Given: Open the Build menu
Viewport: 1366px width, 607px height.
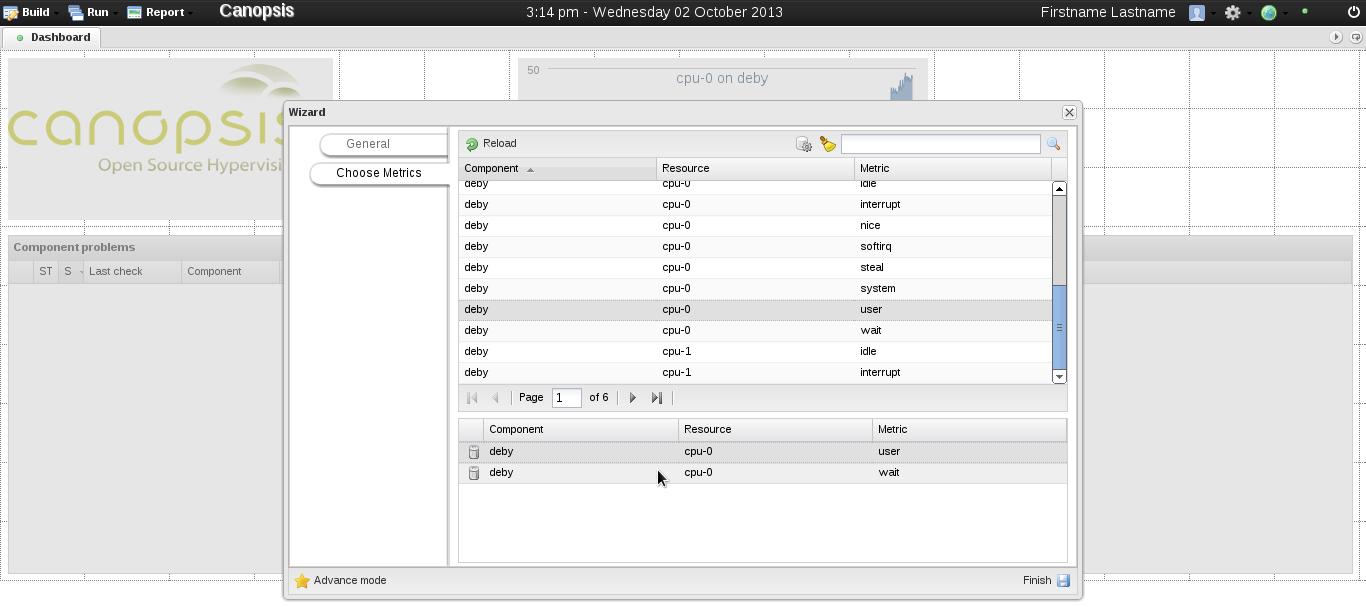Looking at the screenshot, I should 27,12.
